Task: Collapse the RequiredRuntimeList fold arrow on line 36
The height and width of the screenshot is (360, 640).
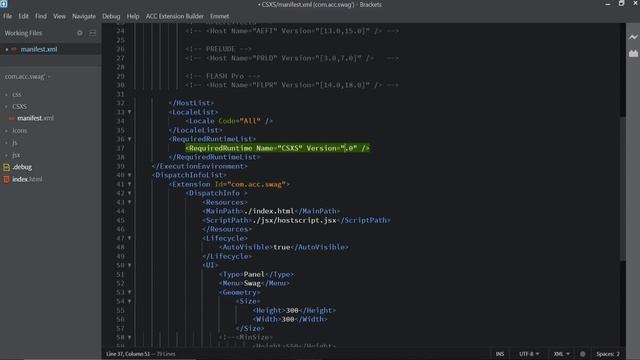Action: (x=129, y=139)
